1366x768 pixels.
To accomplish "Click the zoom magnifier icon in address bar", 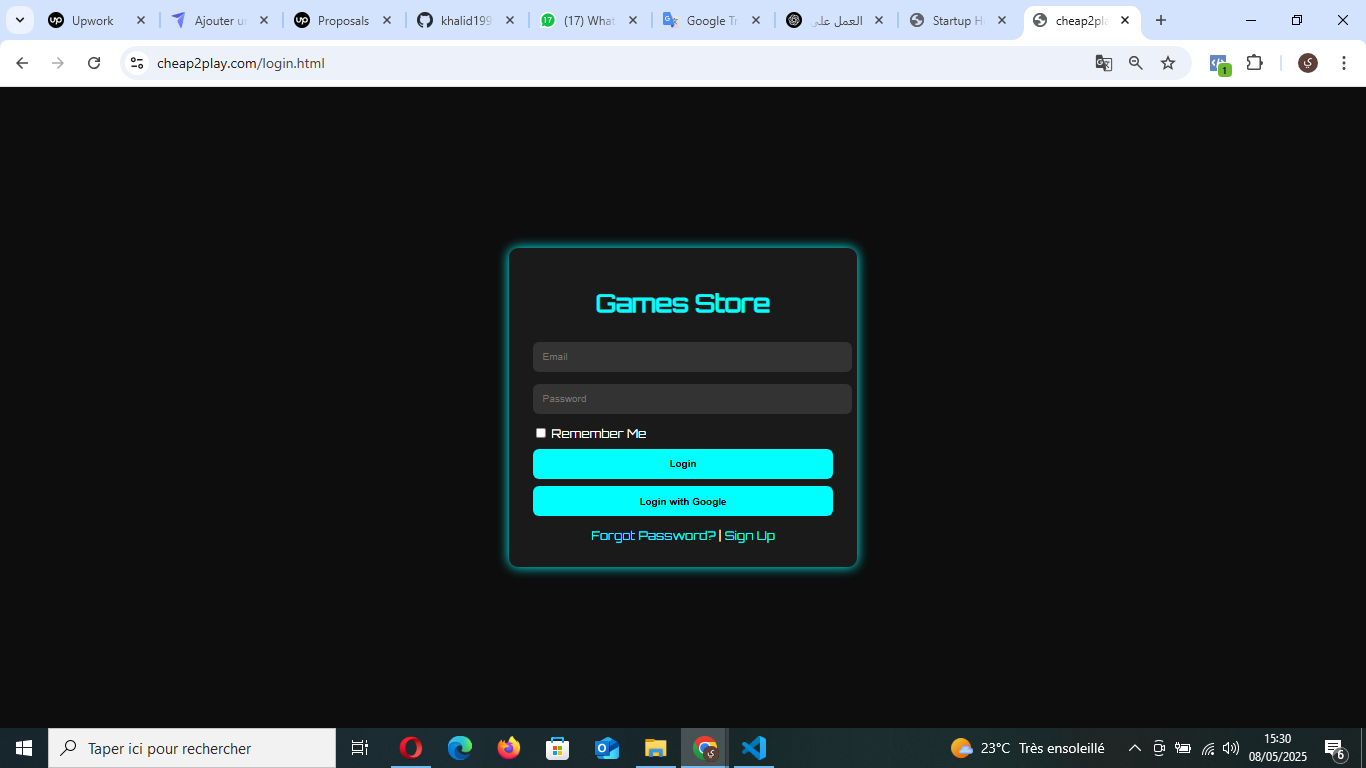I will point(1136,63).
